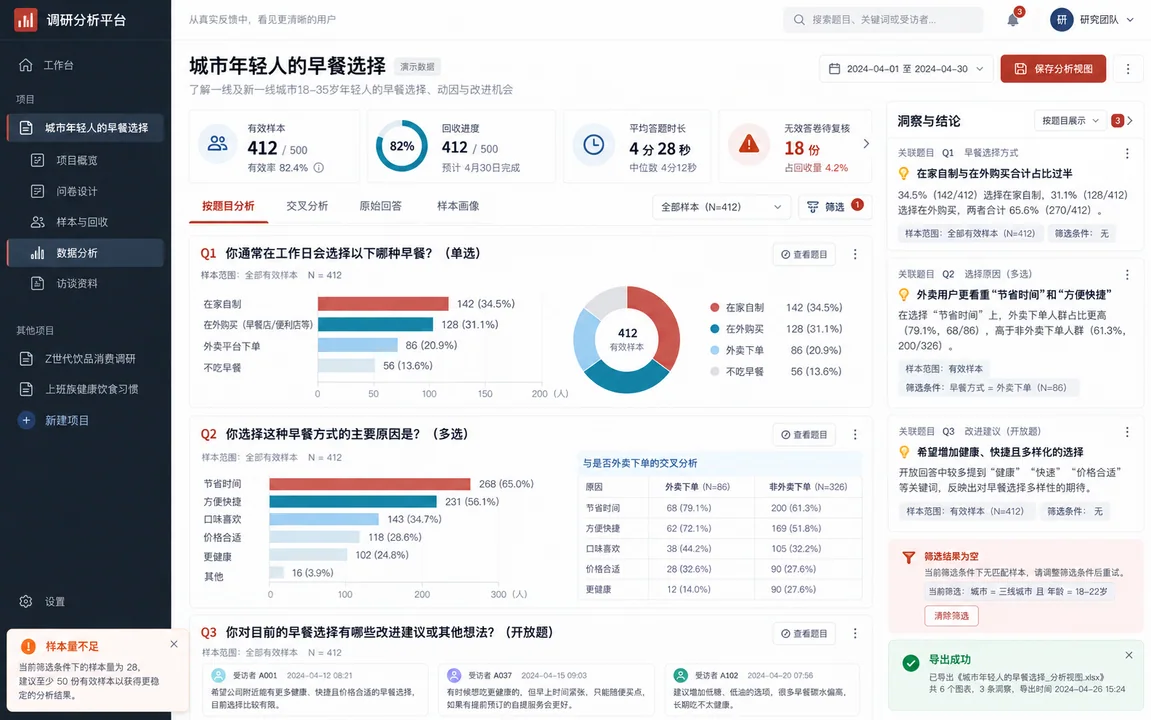Close the 样本量不足 warning toast
This screenshot has width=1151, height=720.
(x=174, y=644)
